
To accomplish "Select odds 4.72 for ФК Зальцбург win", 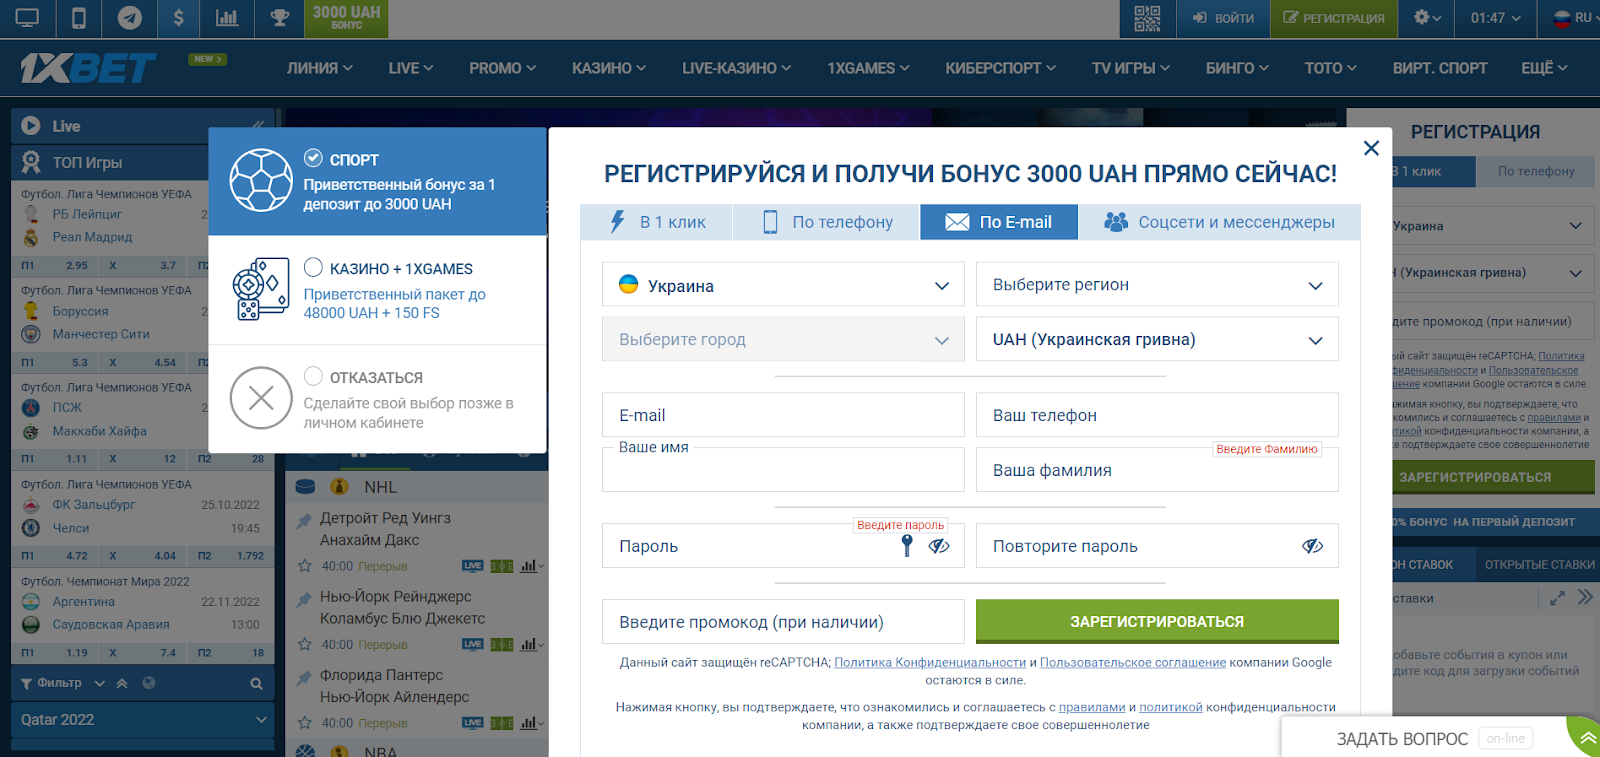I will 77,556.
